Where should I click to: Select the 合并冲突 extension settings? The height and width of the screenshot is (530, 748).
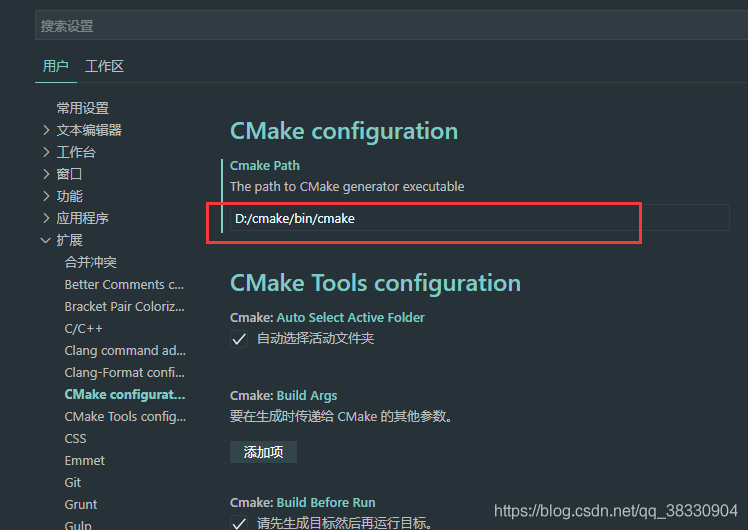coord(91,262)
